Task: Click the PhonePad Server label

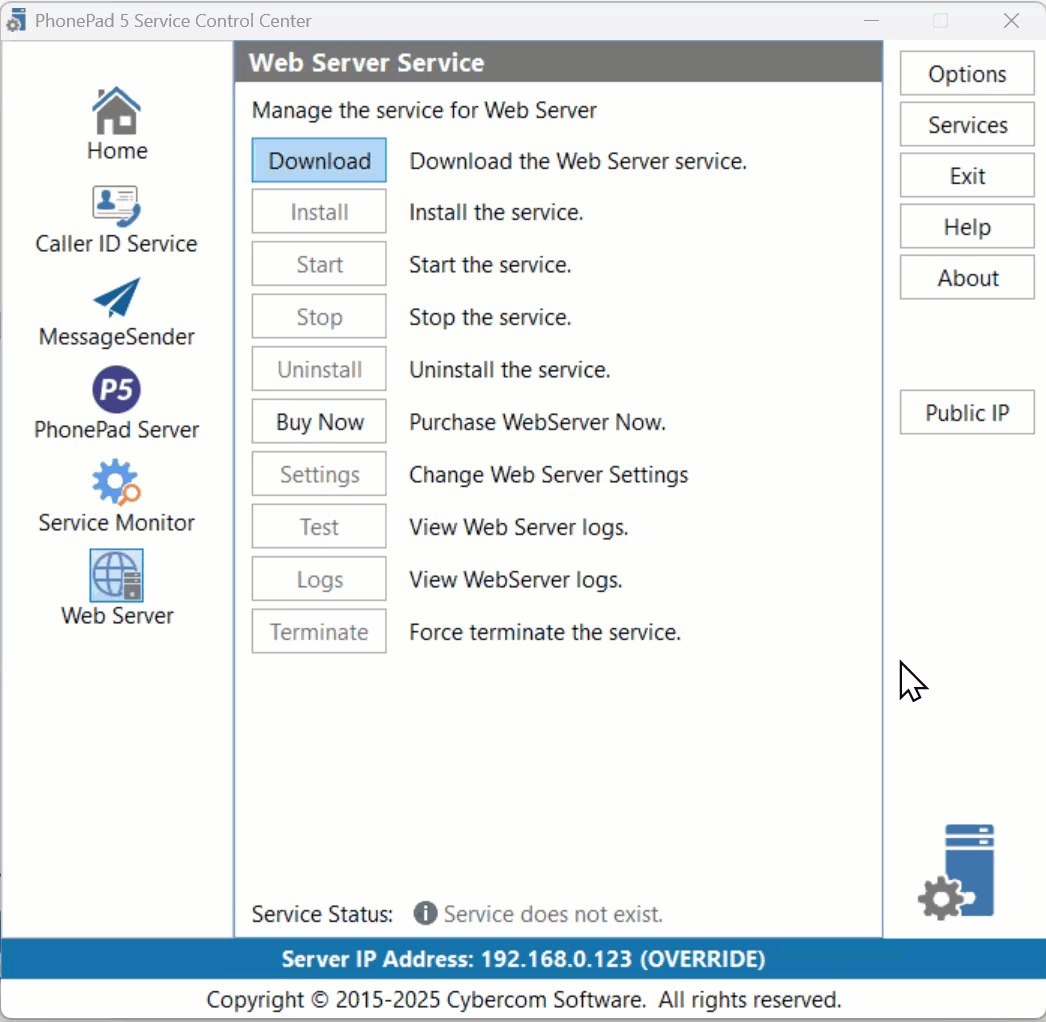Action: 116,430
